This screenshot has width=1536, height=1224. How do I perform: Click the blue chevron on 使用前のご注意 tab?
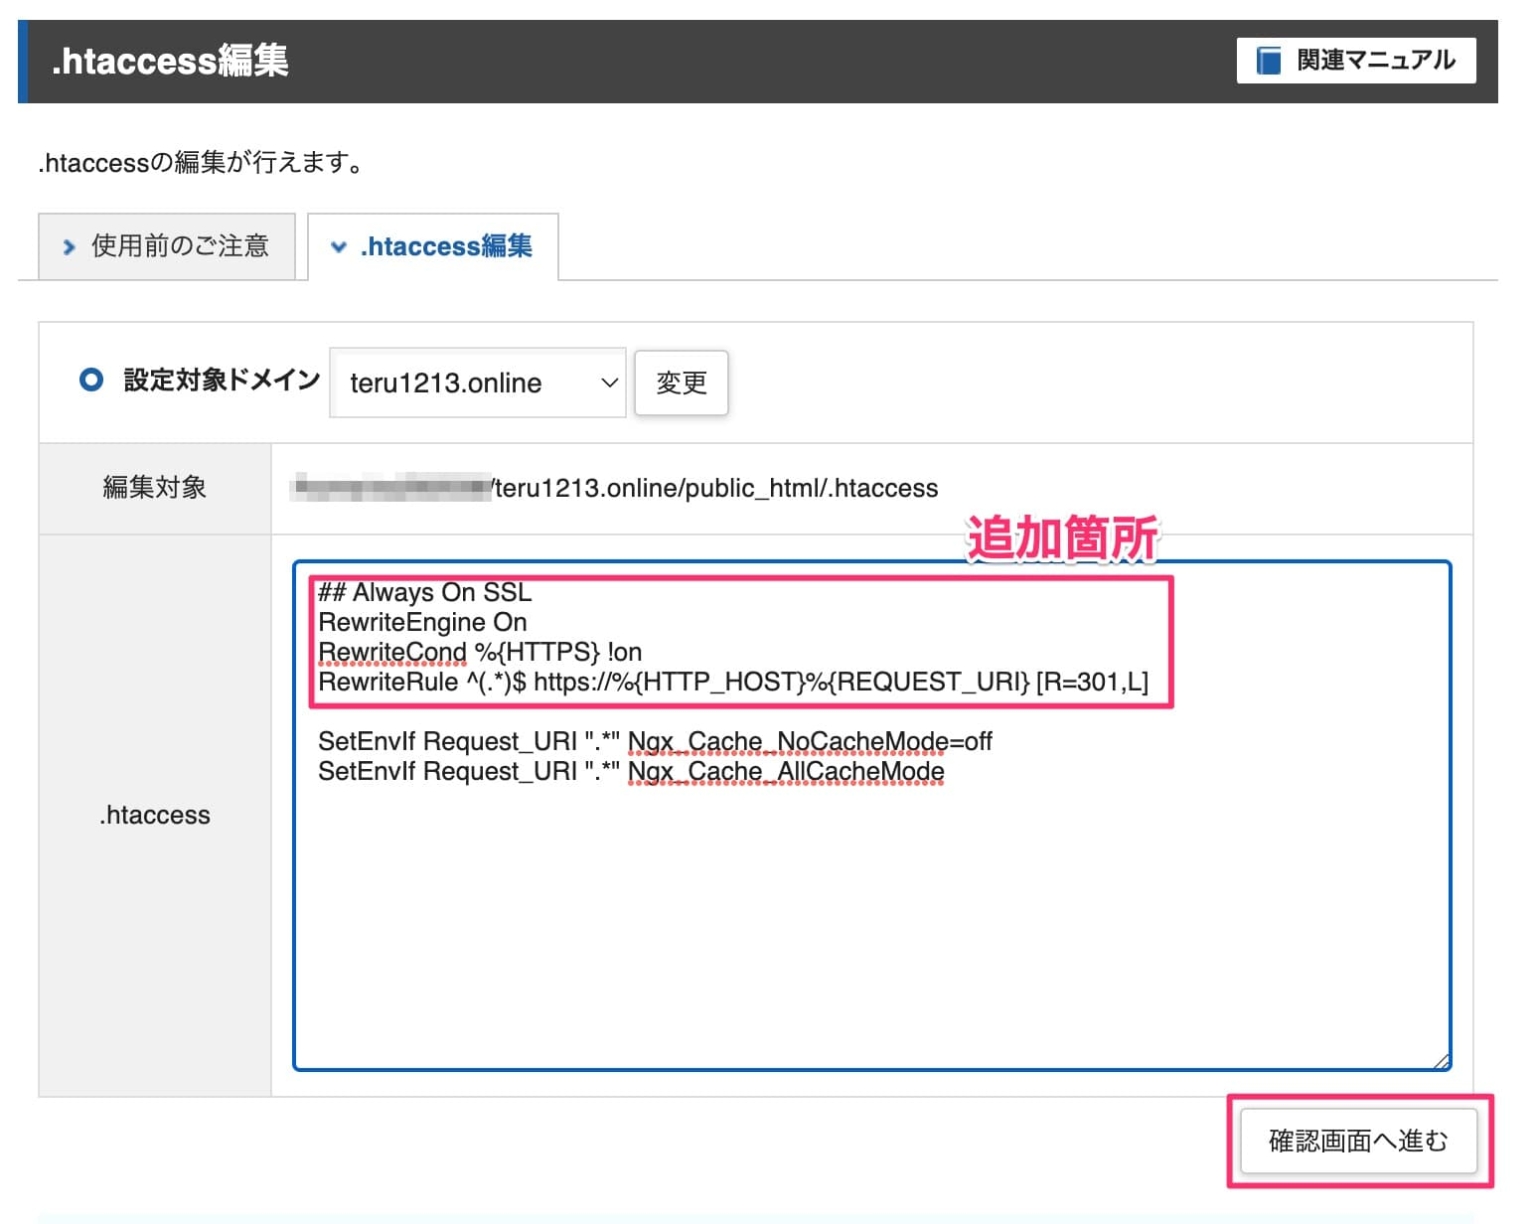68,246
